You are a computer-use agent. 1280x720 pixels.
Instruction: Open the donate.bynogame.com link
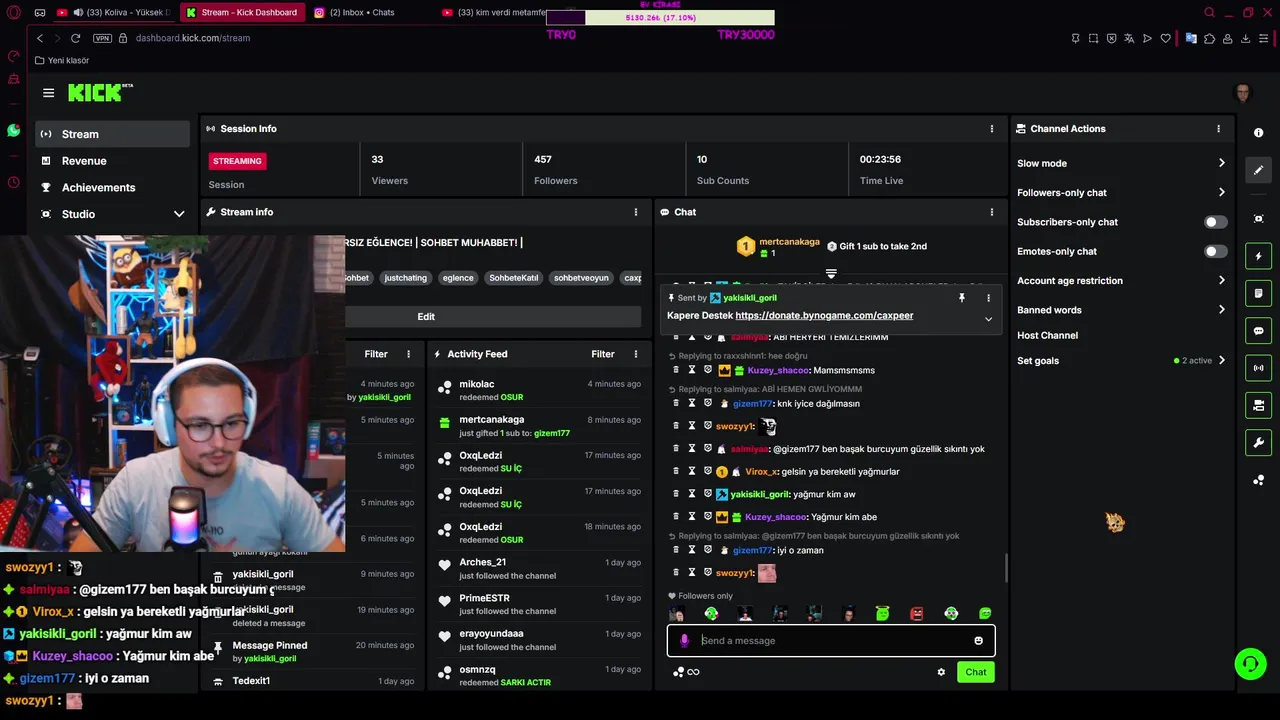824,315
